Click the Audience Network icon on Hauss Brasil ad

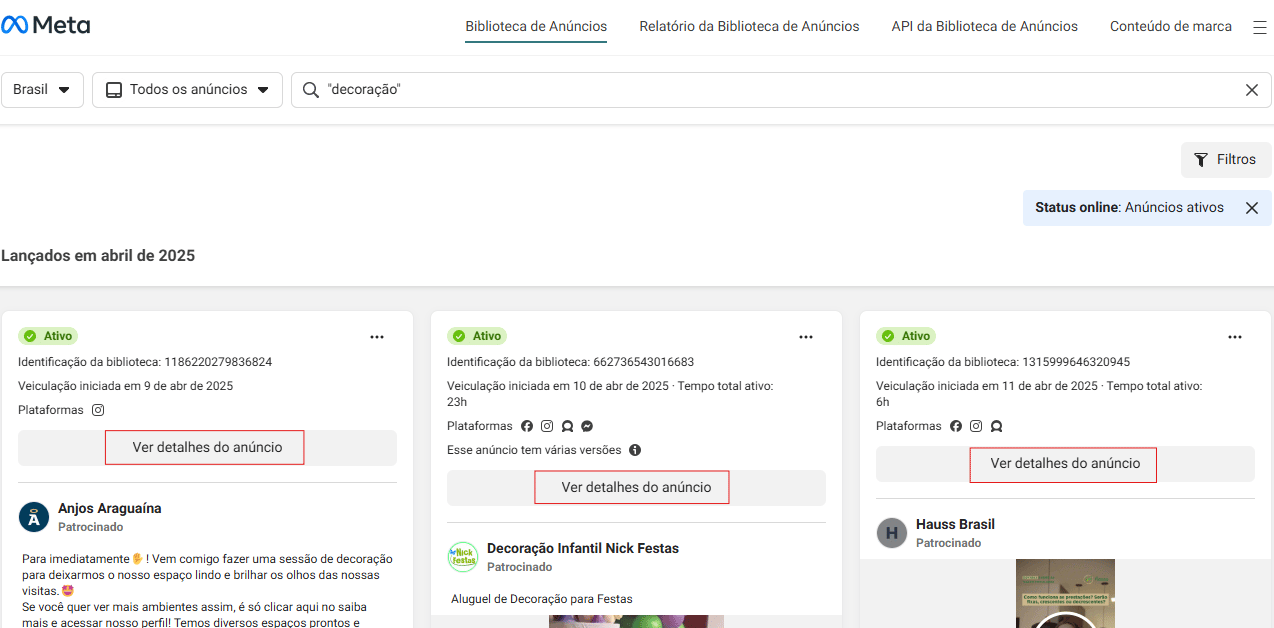tap(996, 426)
